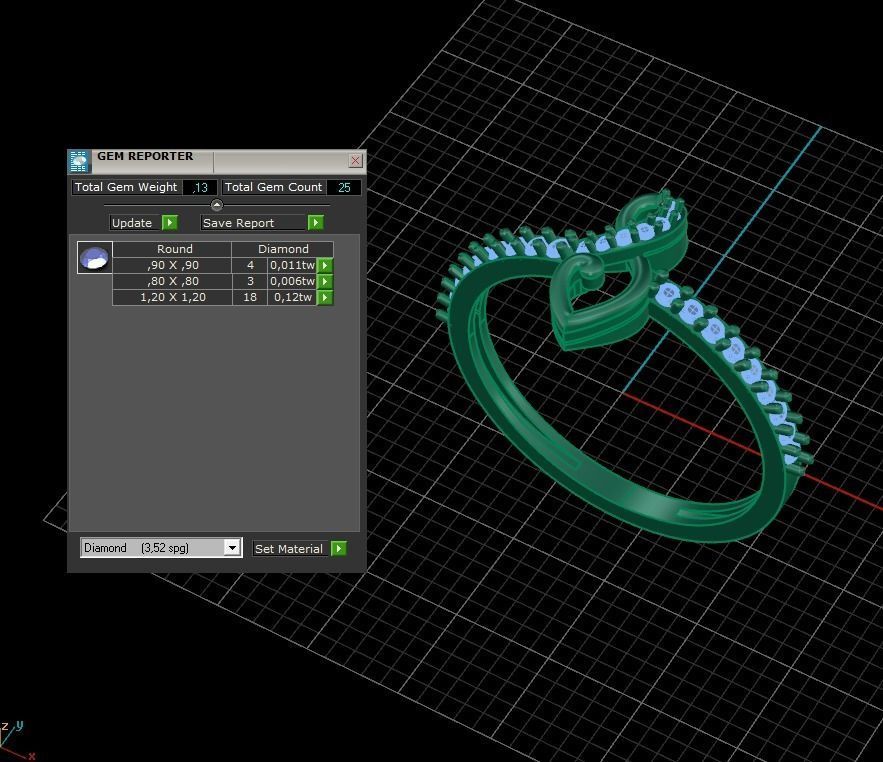
Task: Click the green arrow for 1,20 X 1,20 row
Action: click(325, 297)
